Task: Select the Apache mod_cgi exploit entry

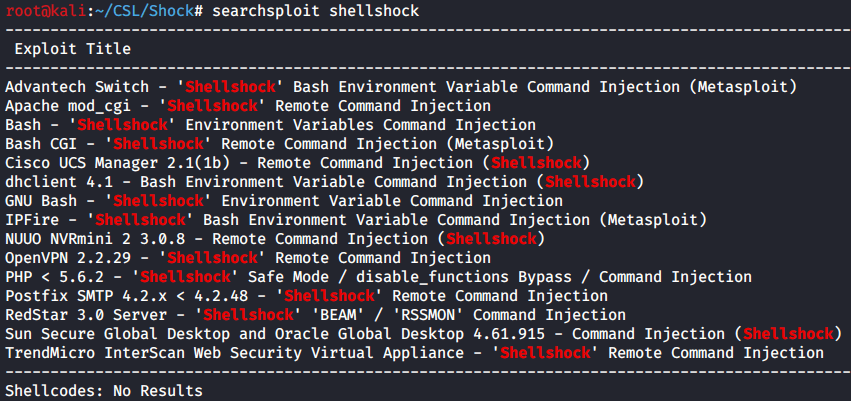Action: click(247, 105)
